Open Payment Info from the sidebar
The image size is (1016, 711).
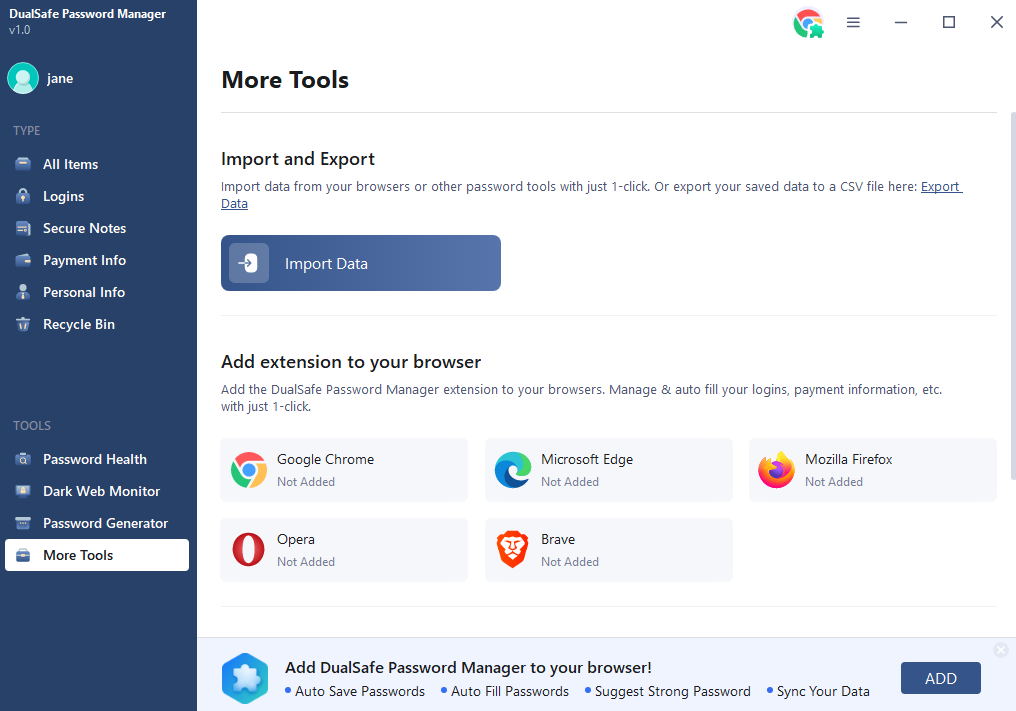(22, 260)
